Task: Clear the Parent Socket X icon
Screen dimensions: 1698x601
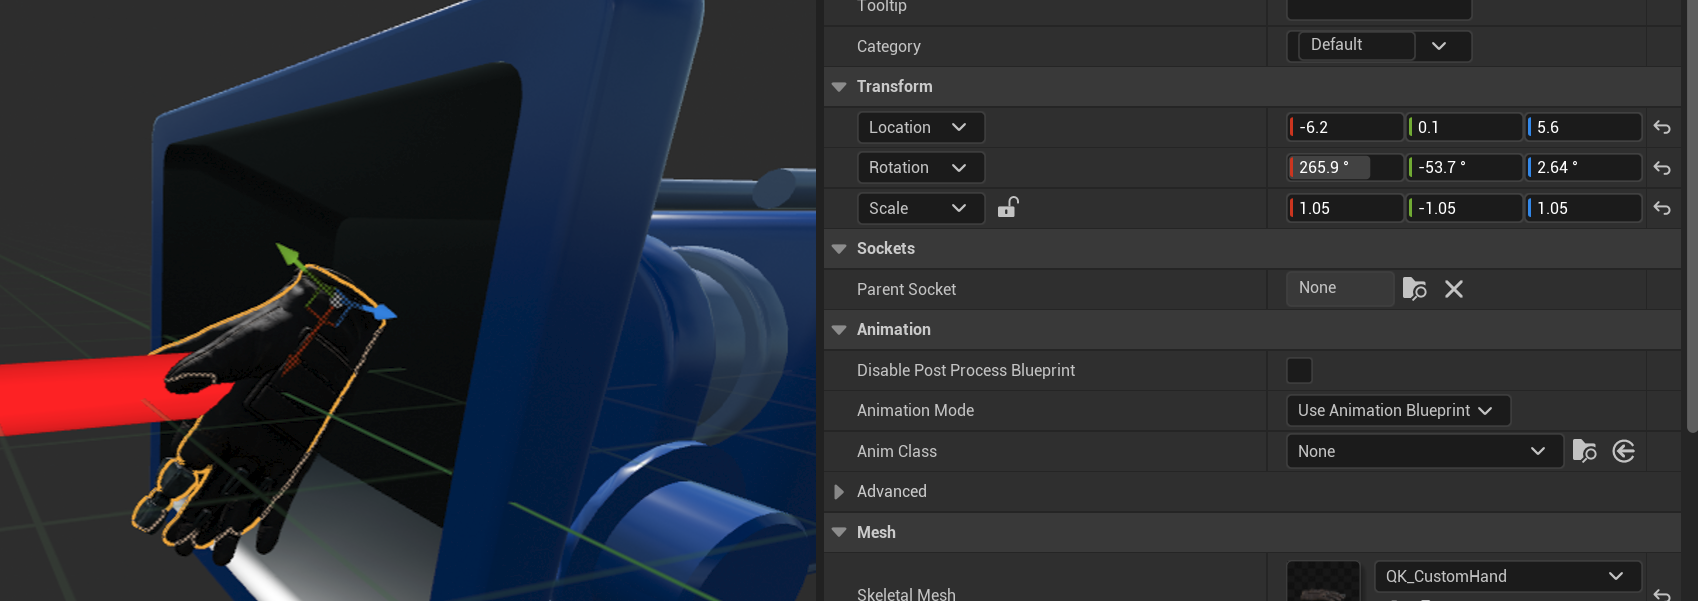Action: (x=1454, y=289)
